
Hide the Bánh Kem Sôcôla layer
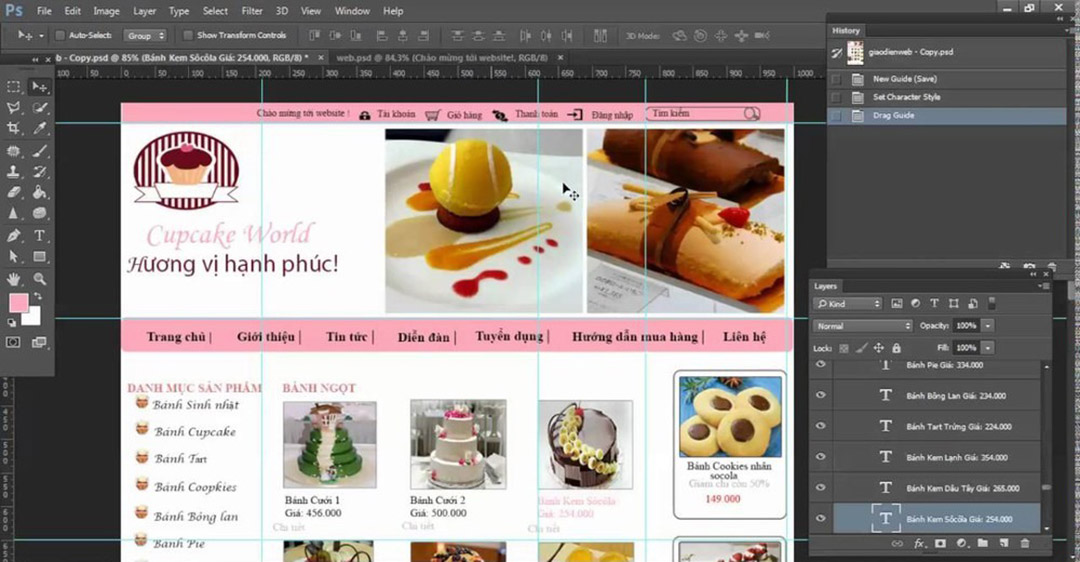coord(820,519)
